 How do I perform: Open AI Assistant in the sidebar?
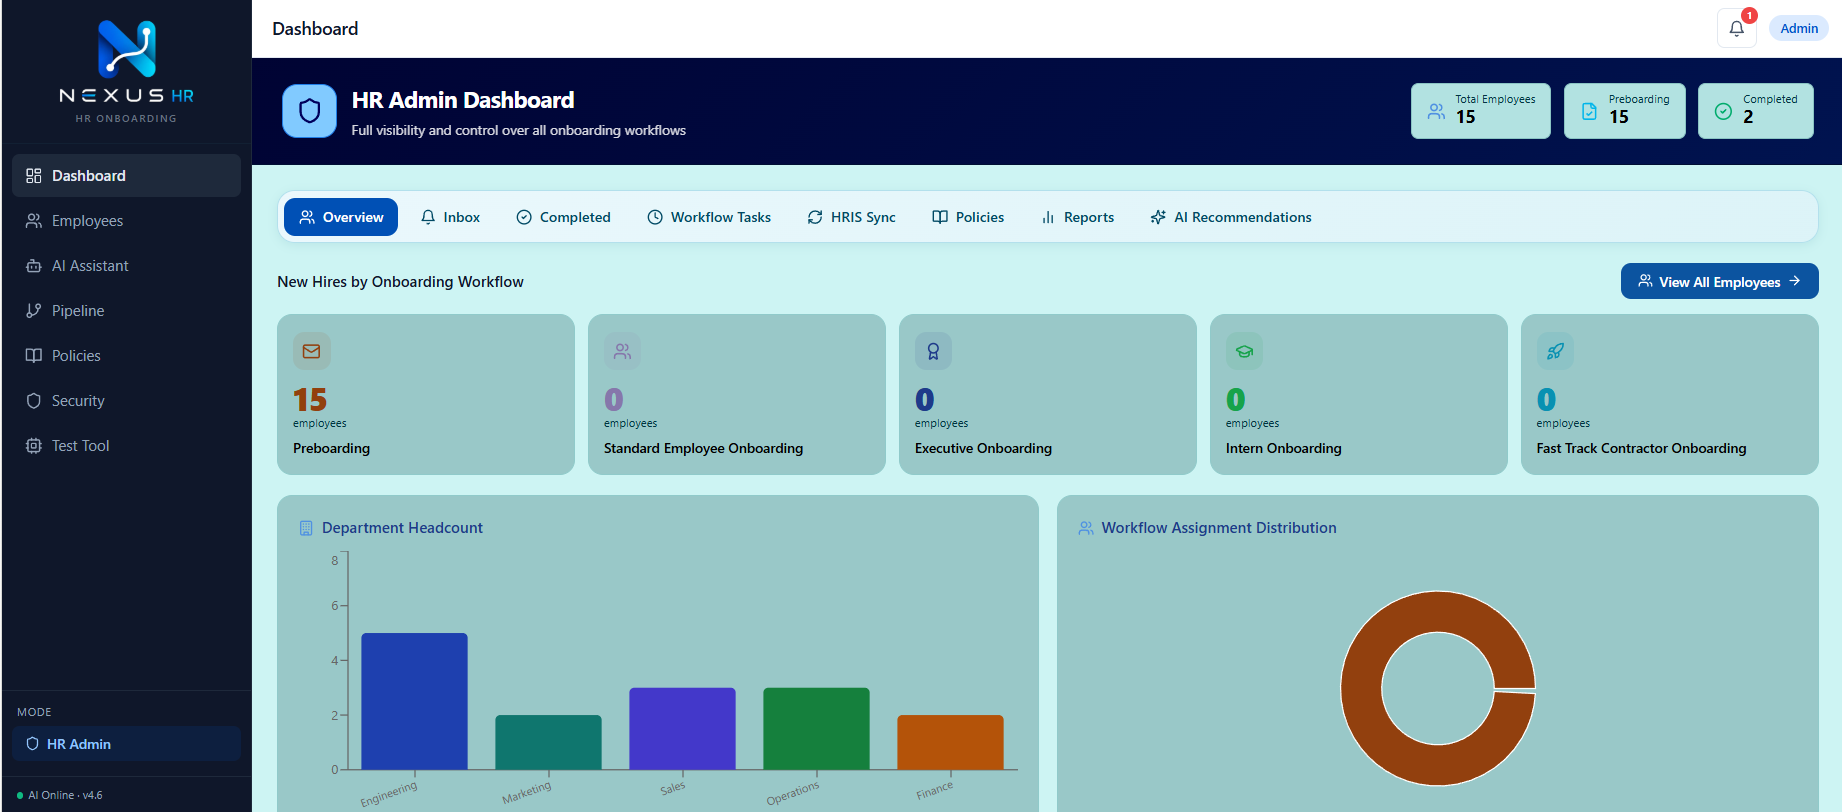(126, 266)
